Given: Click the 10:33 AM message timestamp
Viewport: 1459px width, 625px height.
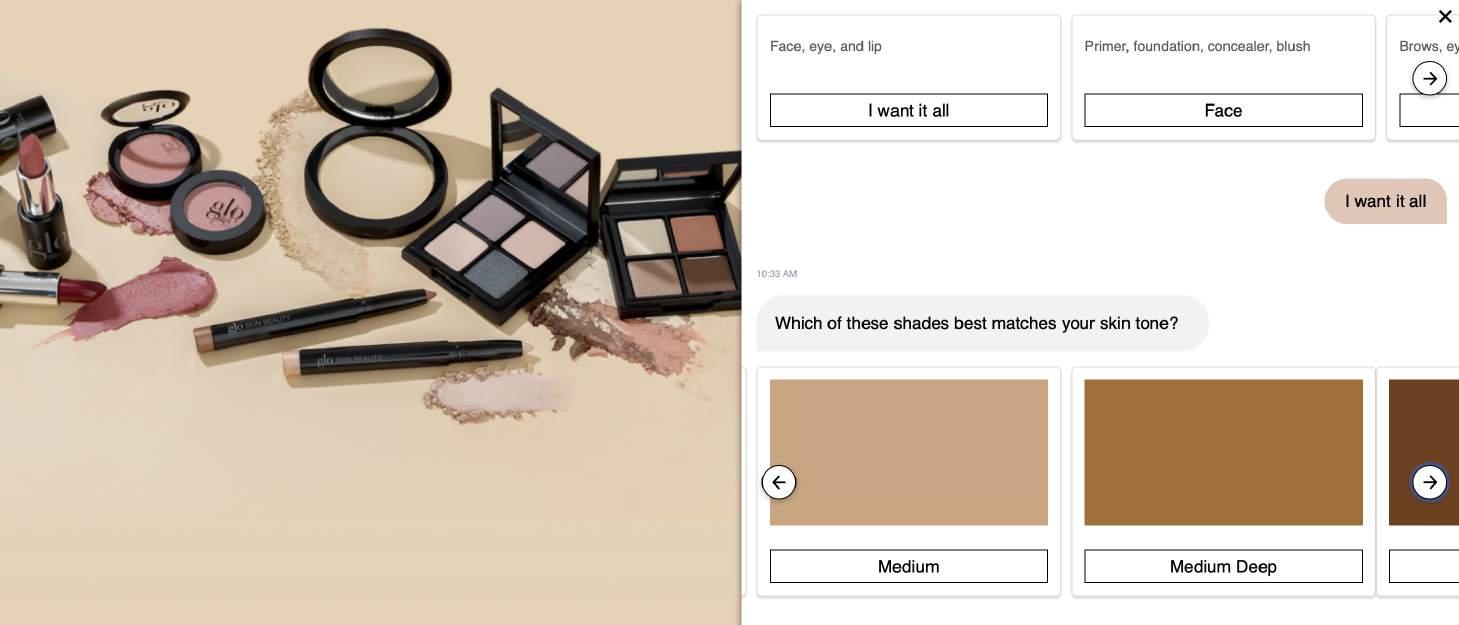Looking at the screenshot, I should click(777, 274).
